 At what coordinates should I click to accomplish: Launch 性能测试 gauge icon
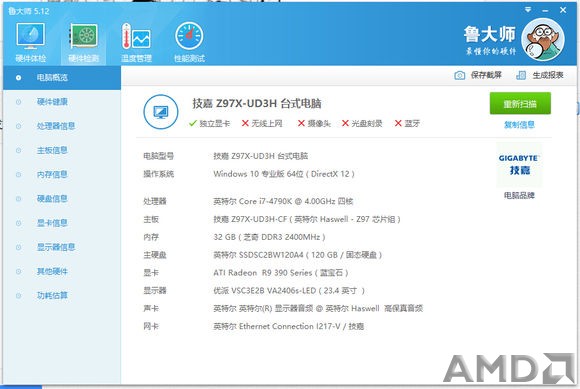pyautogui.click(x=189, y=36)
